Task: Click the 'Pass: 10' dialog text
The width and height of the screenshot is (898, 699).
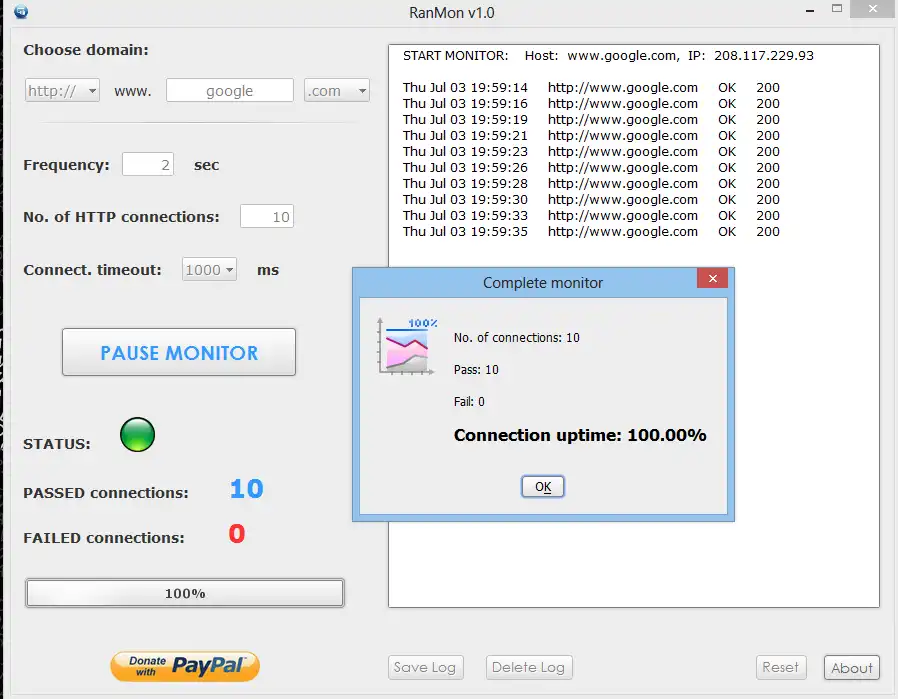Action: coord(476,370)
